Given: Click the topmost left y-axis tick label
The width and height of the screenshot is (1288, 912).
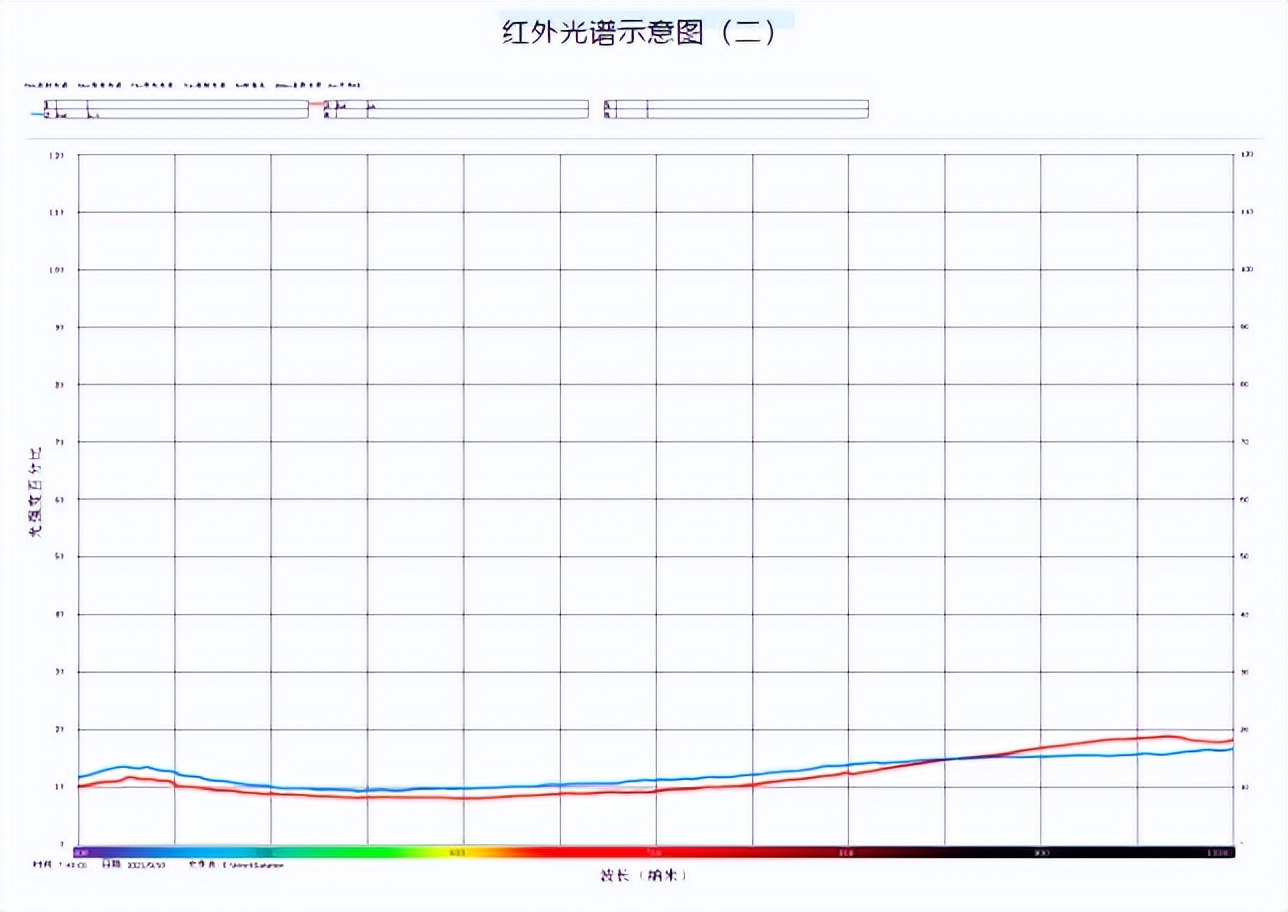Looking at the screenshot, I should point(56,155).
